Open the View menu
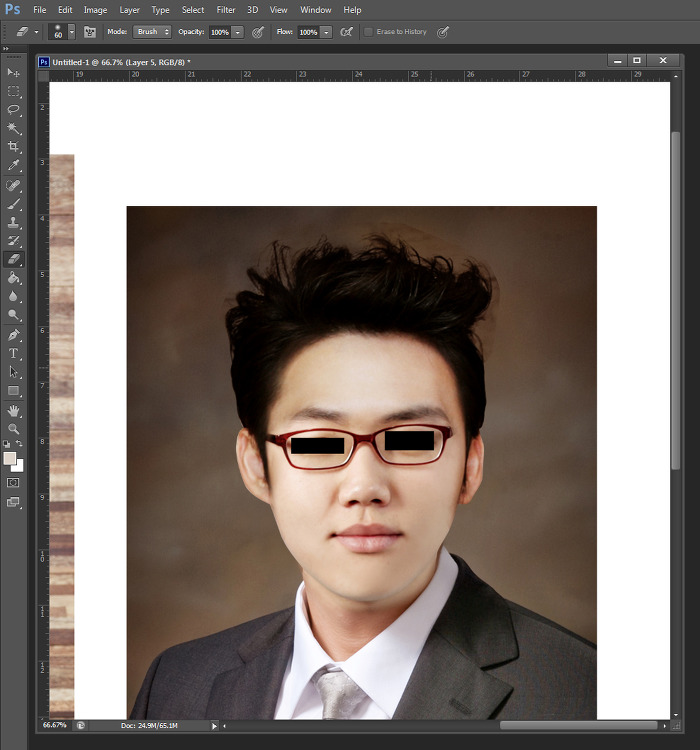The height and width of the screenshot is (750, 700). pyautogui.click(x=278, y=10)
